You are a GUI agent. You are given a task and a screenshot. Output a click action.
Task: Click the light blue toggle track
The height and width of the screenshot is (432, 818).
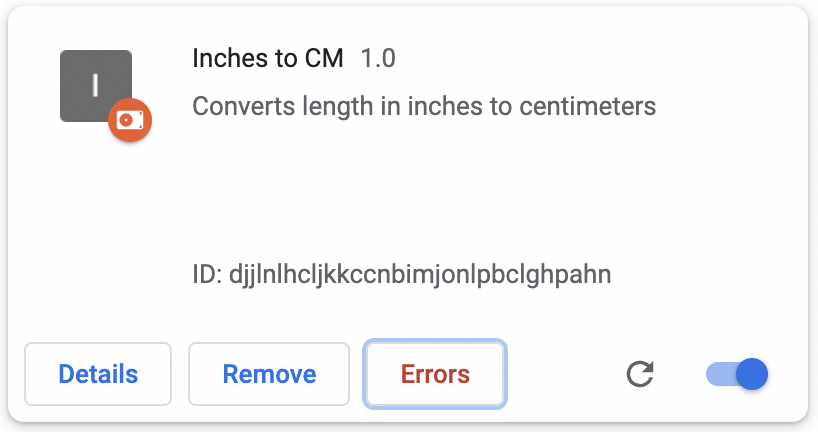(x=719, y=375)
